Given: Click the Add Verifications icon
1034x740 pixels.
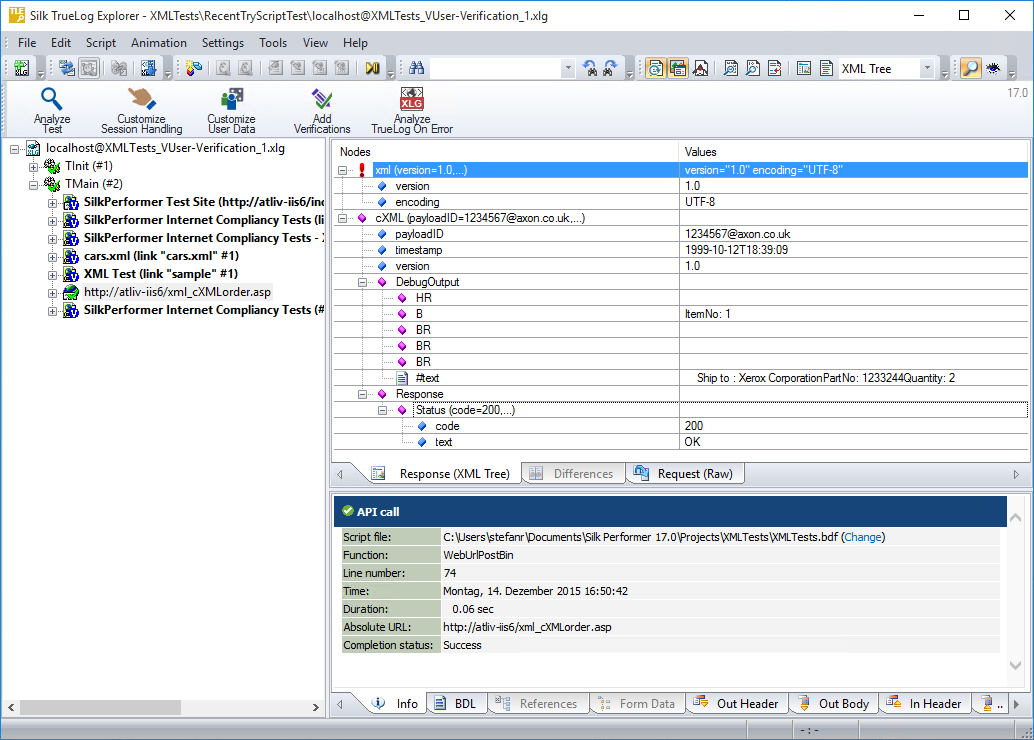Looking at the screenshot, I should [321, 100].
